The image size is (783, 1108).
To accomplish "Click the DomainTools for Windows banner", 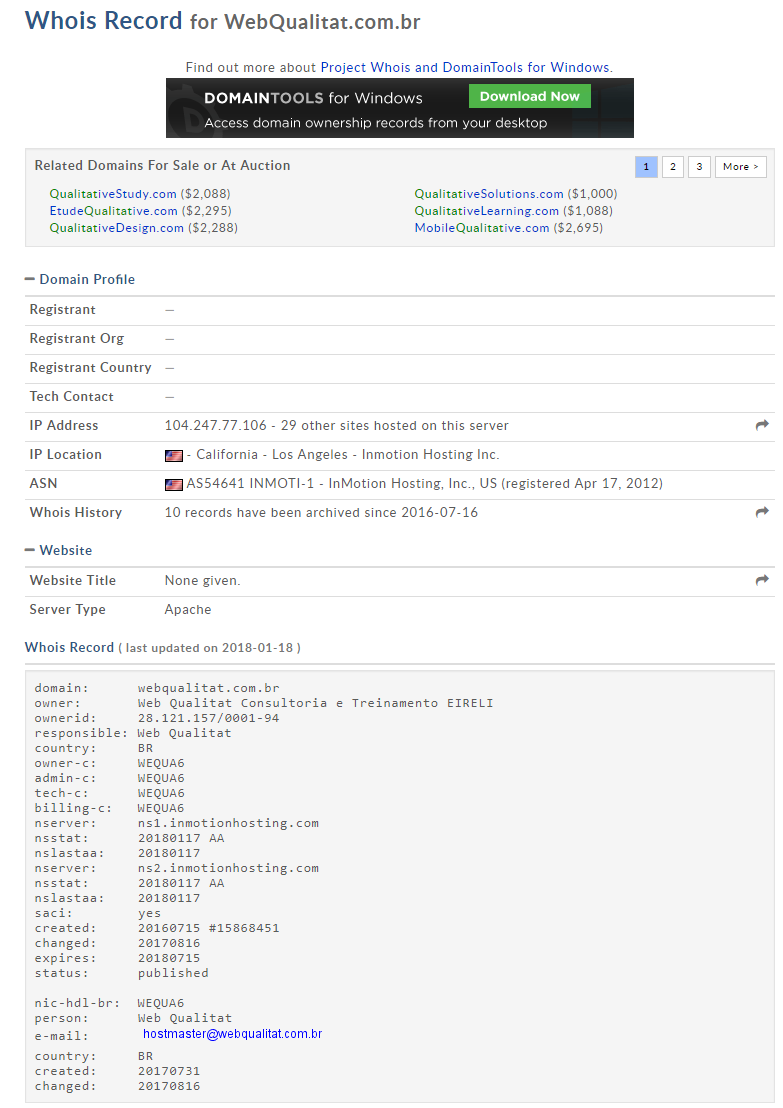I will click(400, 108).
